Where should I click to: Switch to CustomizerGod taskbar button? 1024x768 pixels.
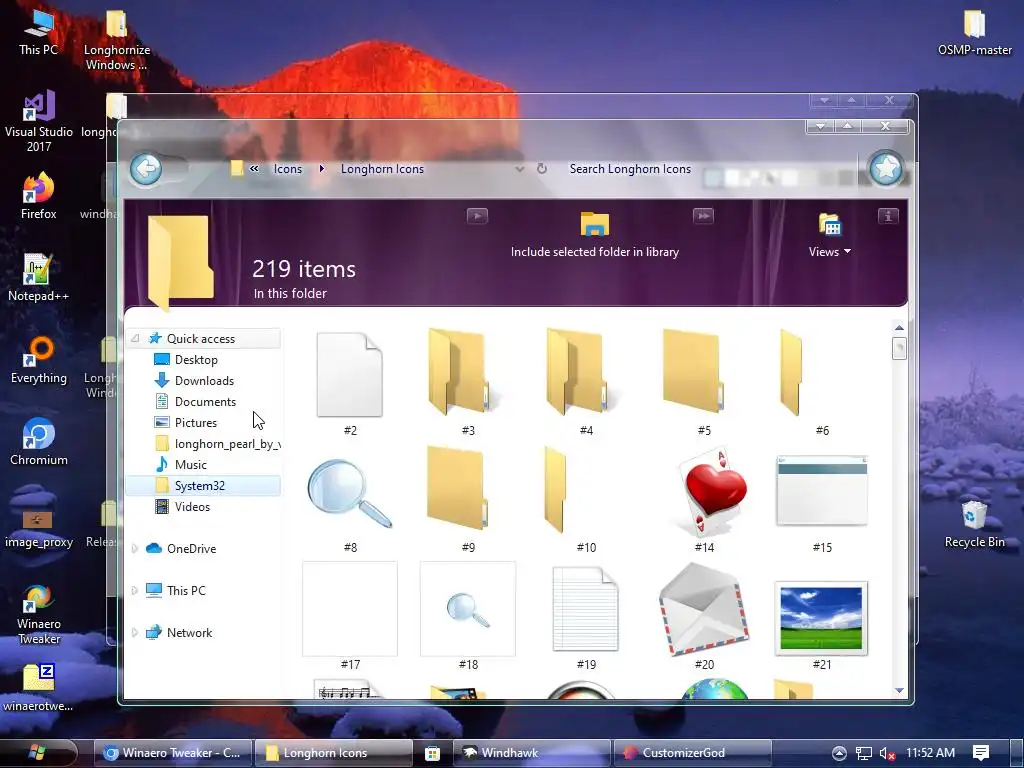coord(692,753)
